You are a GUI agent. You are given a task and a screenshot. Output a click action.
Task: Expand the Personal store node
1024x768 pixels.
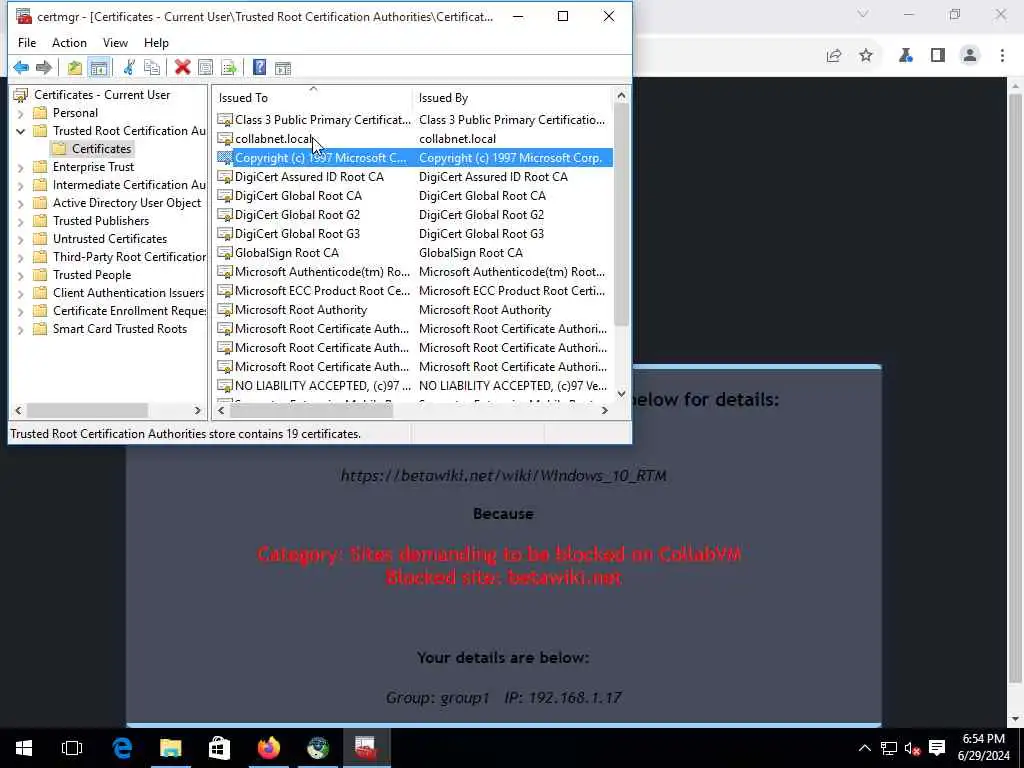click(x=20, y=113)
